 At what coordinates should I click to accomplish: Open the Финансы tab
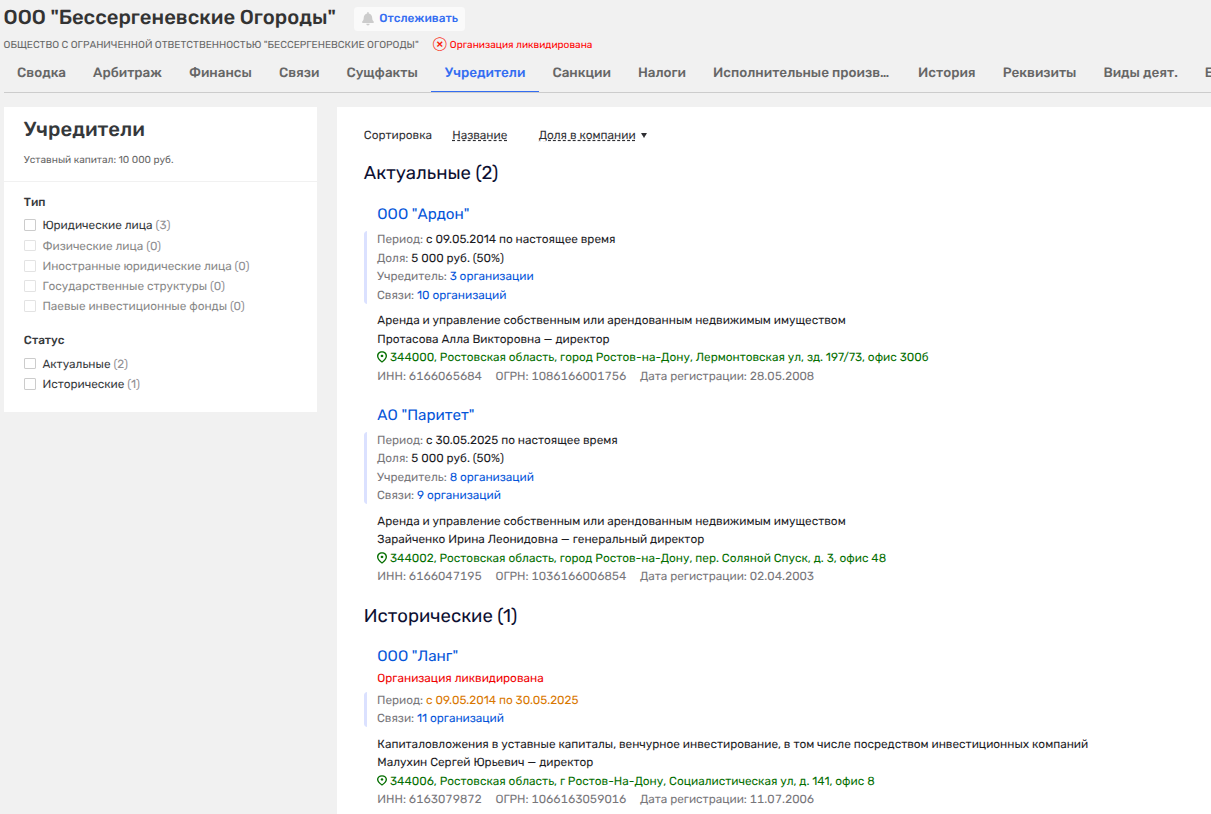(x=220, y=72)
